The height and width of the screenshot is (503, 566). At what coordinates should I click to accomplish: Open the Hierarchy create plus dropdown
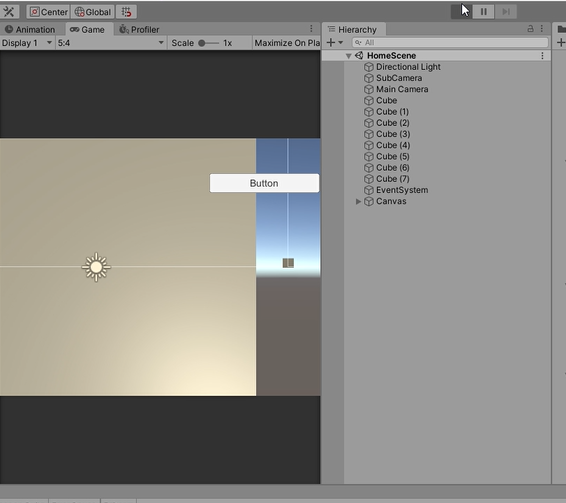pyautogui.click(x=335, y=43)
